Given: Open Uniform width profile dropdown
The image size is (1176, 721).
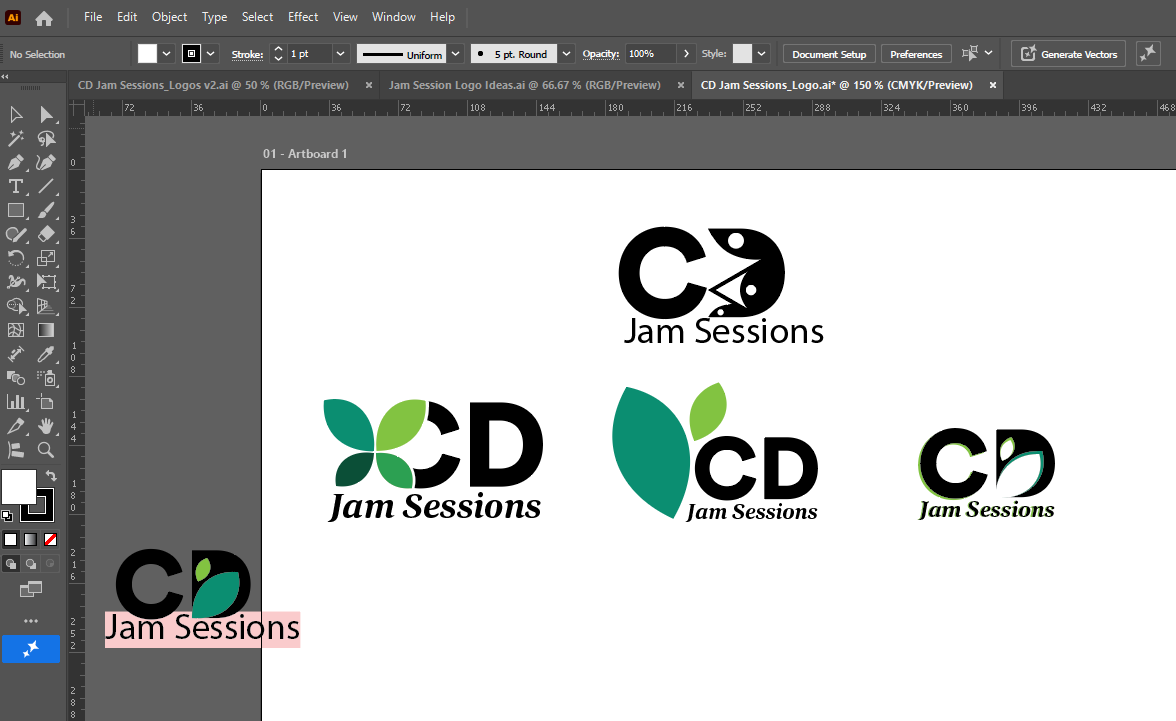Looking at the screenshot, I should point(455,54).
